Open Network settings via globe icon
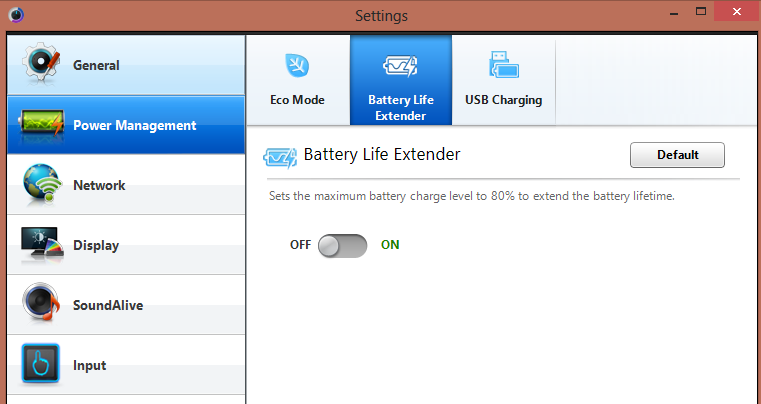 point(40,185)
